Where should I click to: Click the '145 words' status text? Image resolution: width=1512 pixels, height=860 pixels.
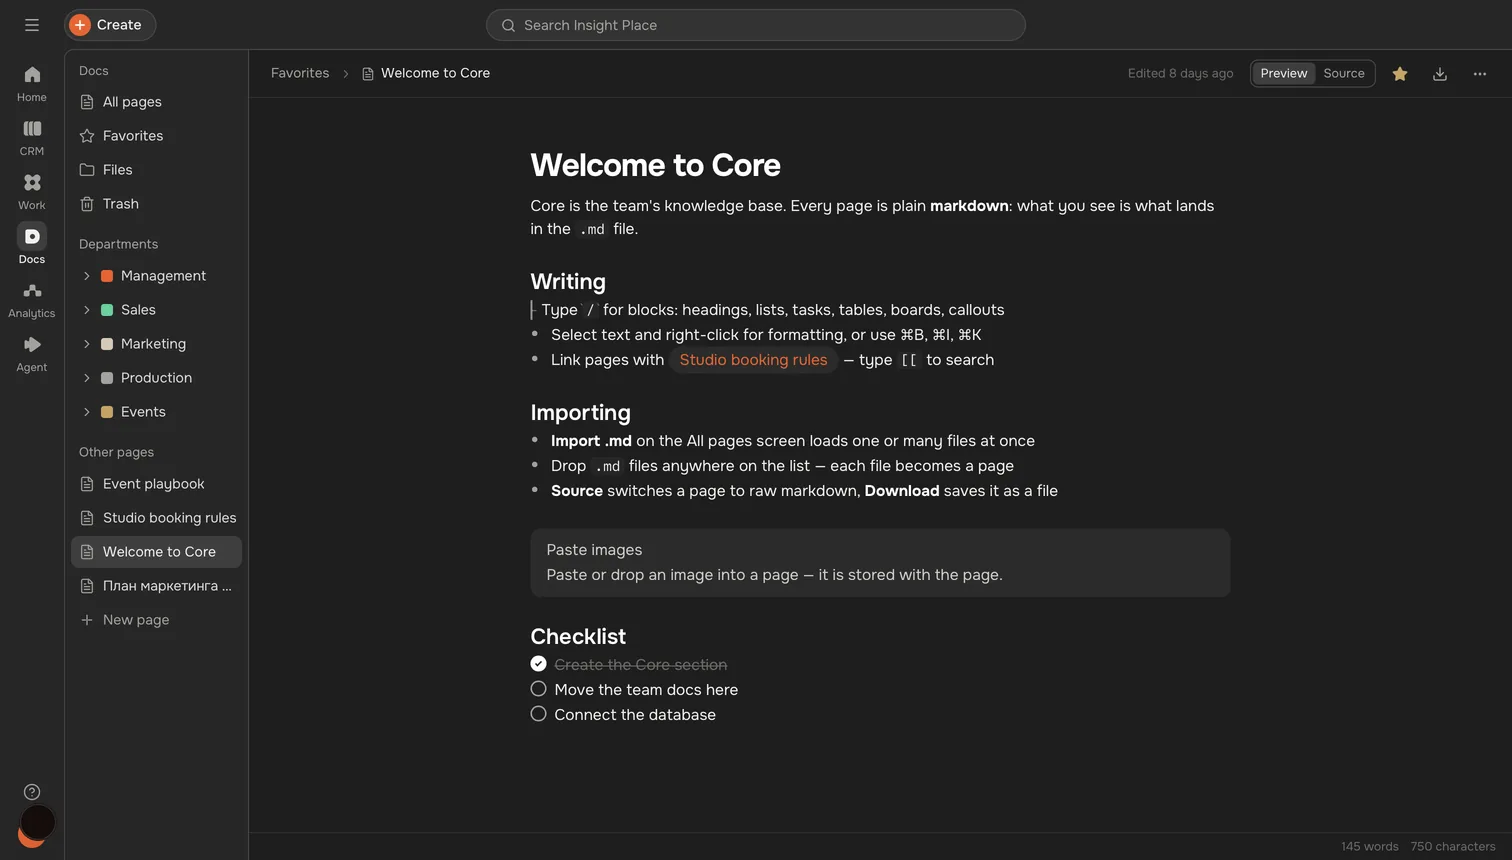click(x=1369, y=847)
